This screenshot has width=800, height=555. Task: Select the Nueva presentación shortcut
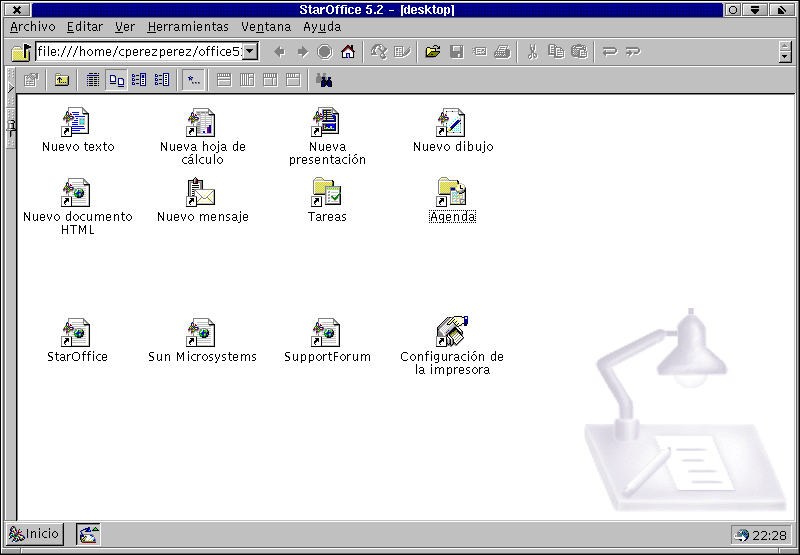[x=326, y=123]
